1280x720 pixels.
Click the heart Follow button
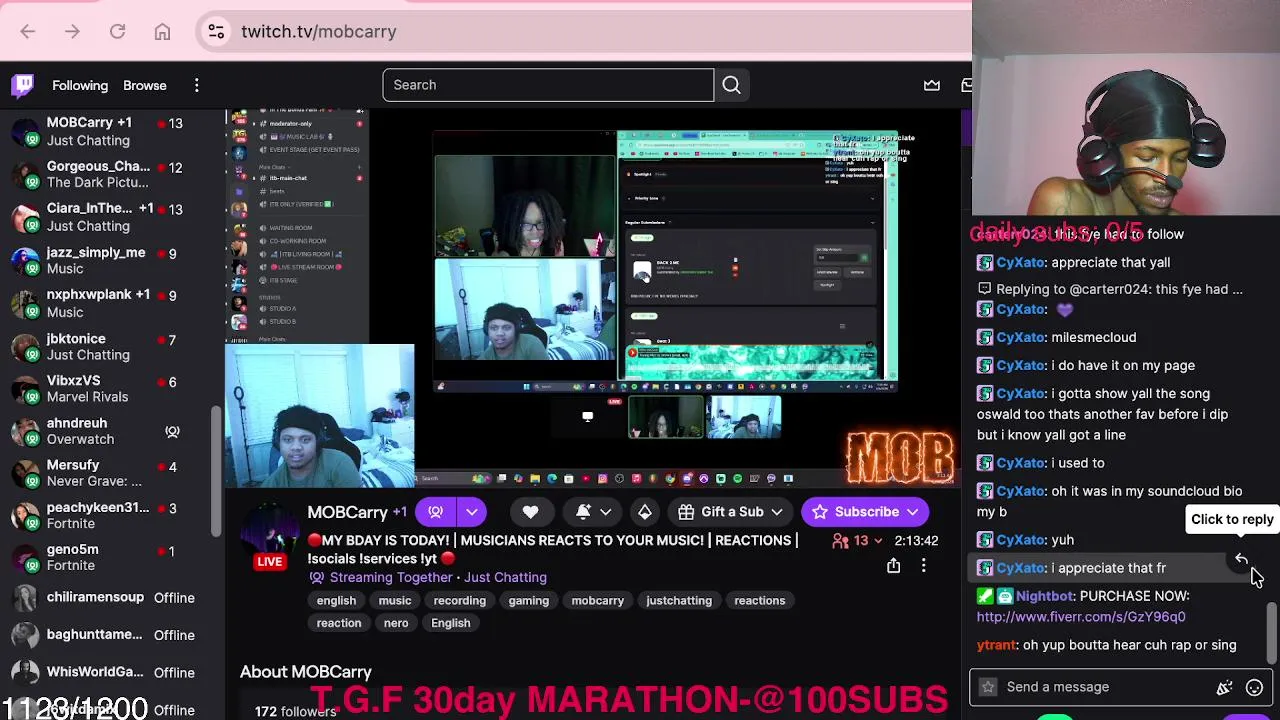[x=530, y=512]
